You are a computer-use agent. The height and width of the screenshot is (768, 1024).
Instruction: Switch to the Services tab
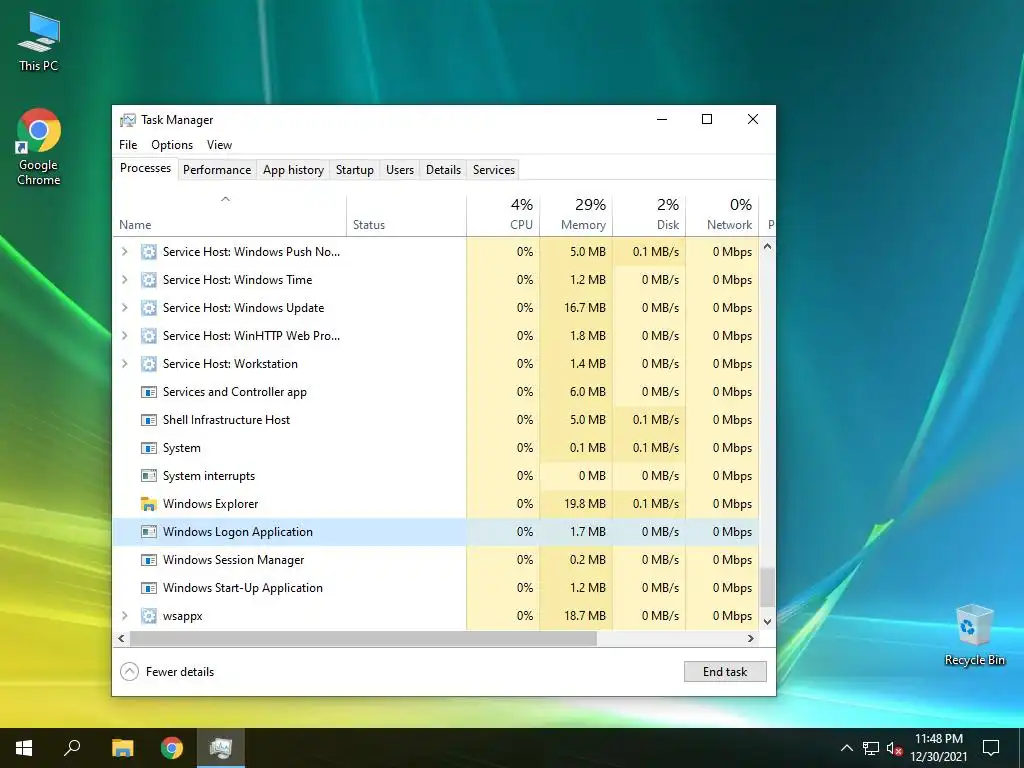tap(494, 170)
